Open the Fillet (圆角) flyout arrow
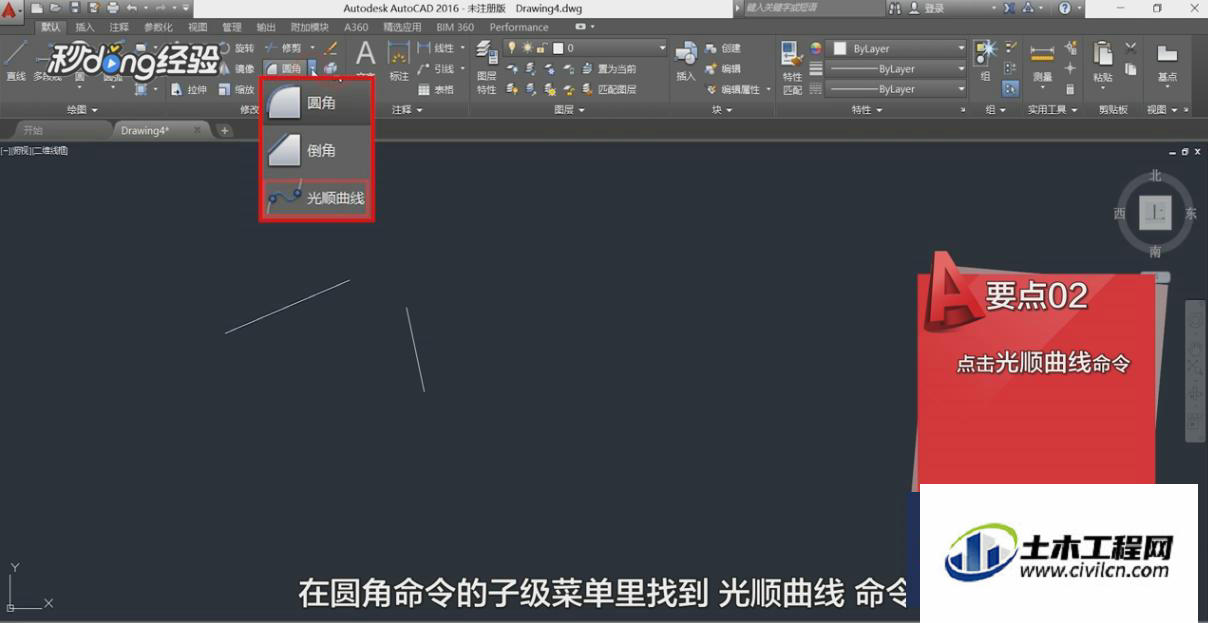This screenshot has height=623, width=1208. click(x=312, y=69)
